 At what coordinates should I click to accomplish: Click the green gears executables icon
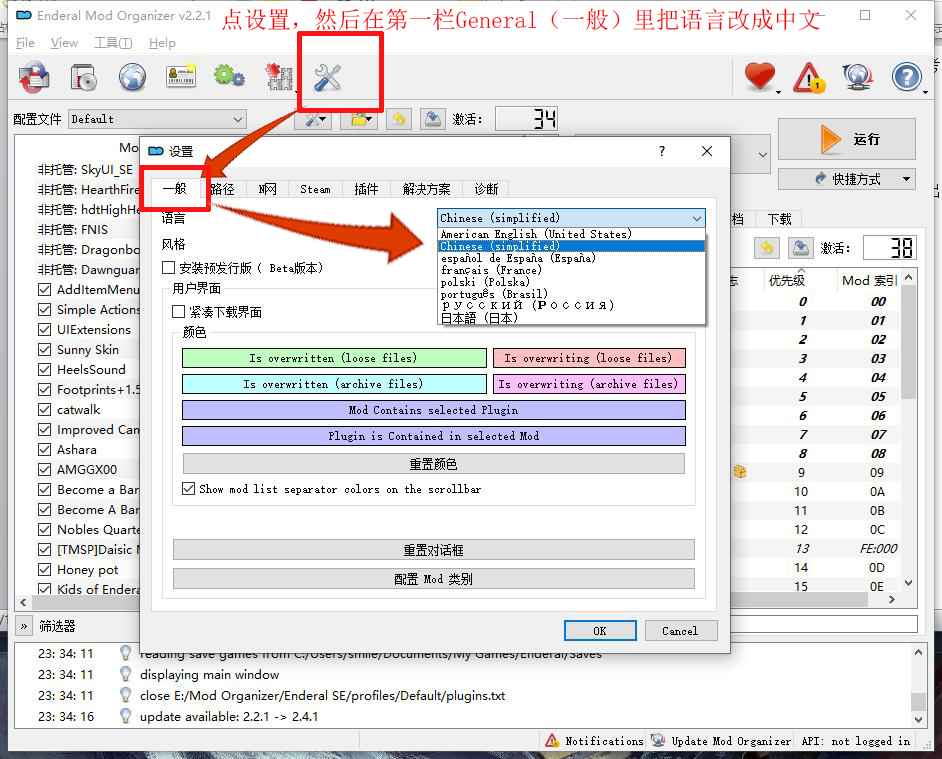[229, 76]
